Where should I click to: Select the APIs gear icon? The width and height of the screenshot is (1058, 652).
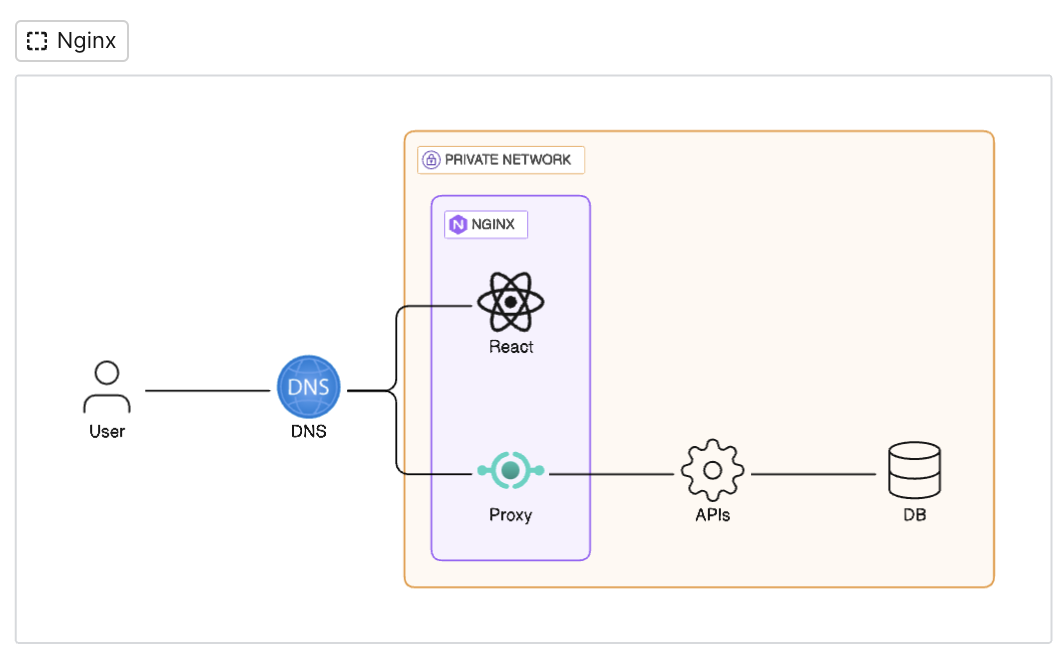point(713,470)
